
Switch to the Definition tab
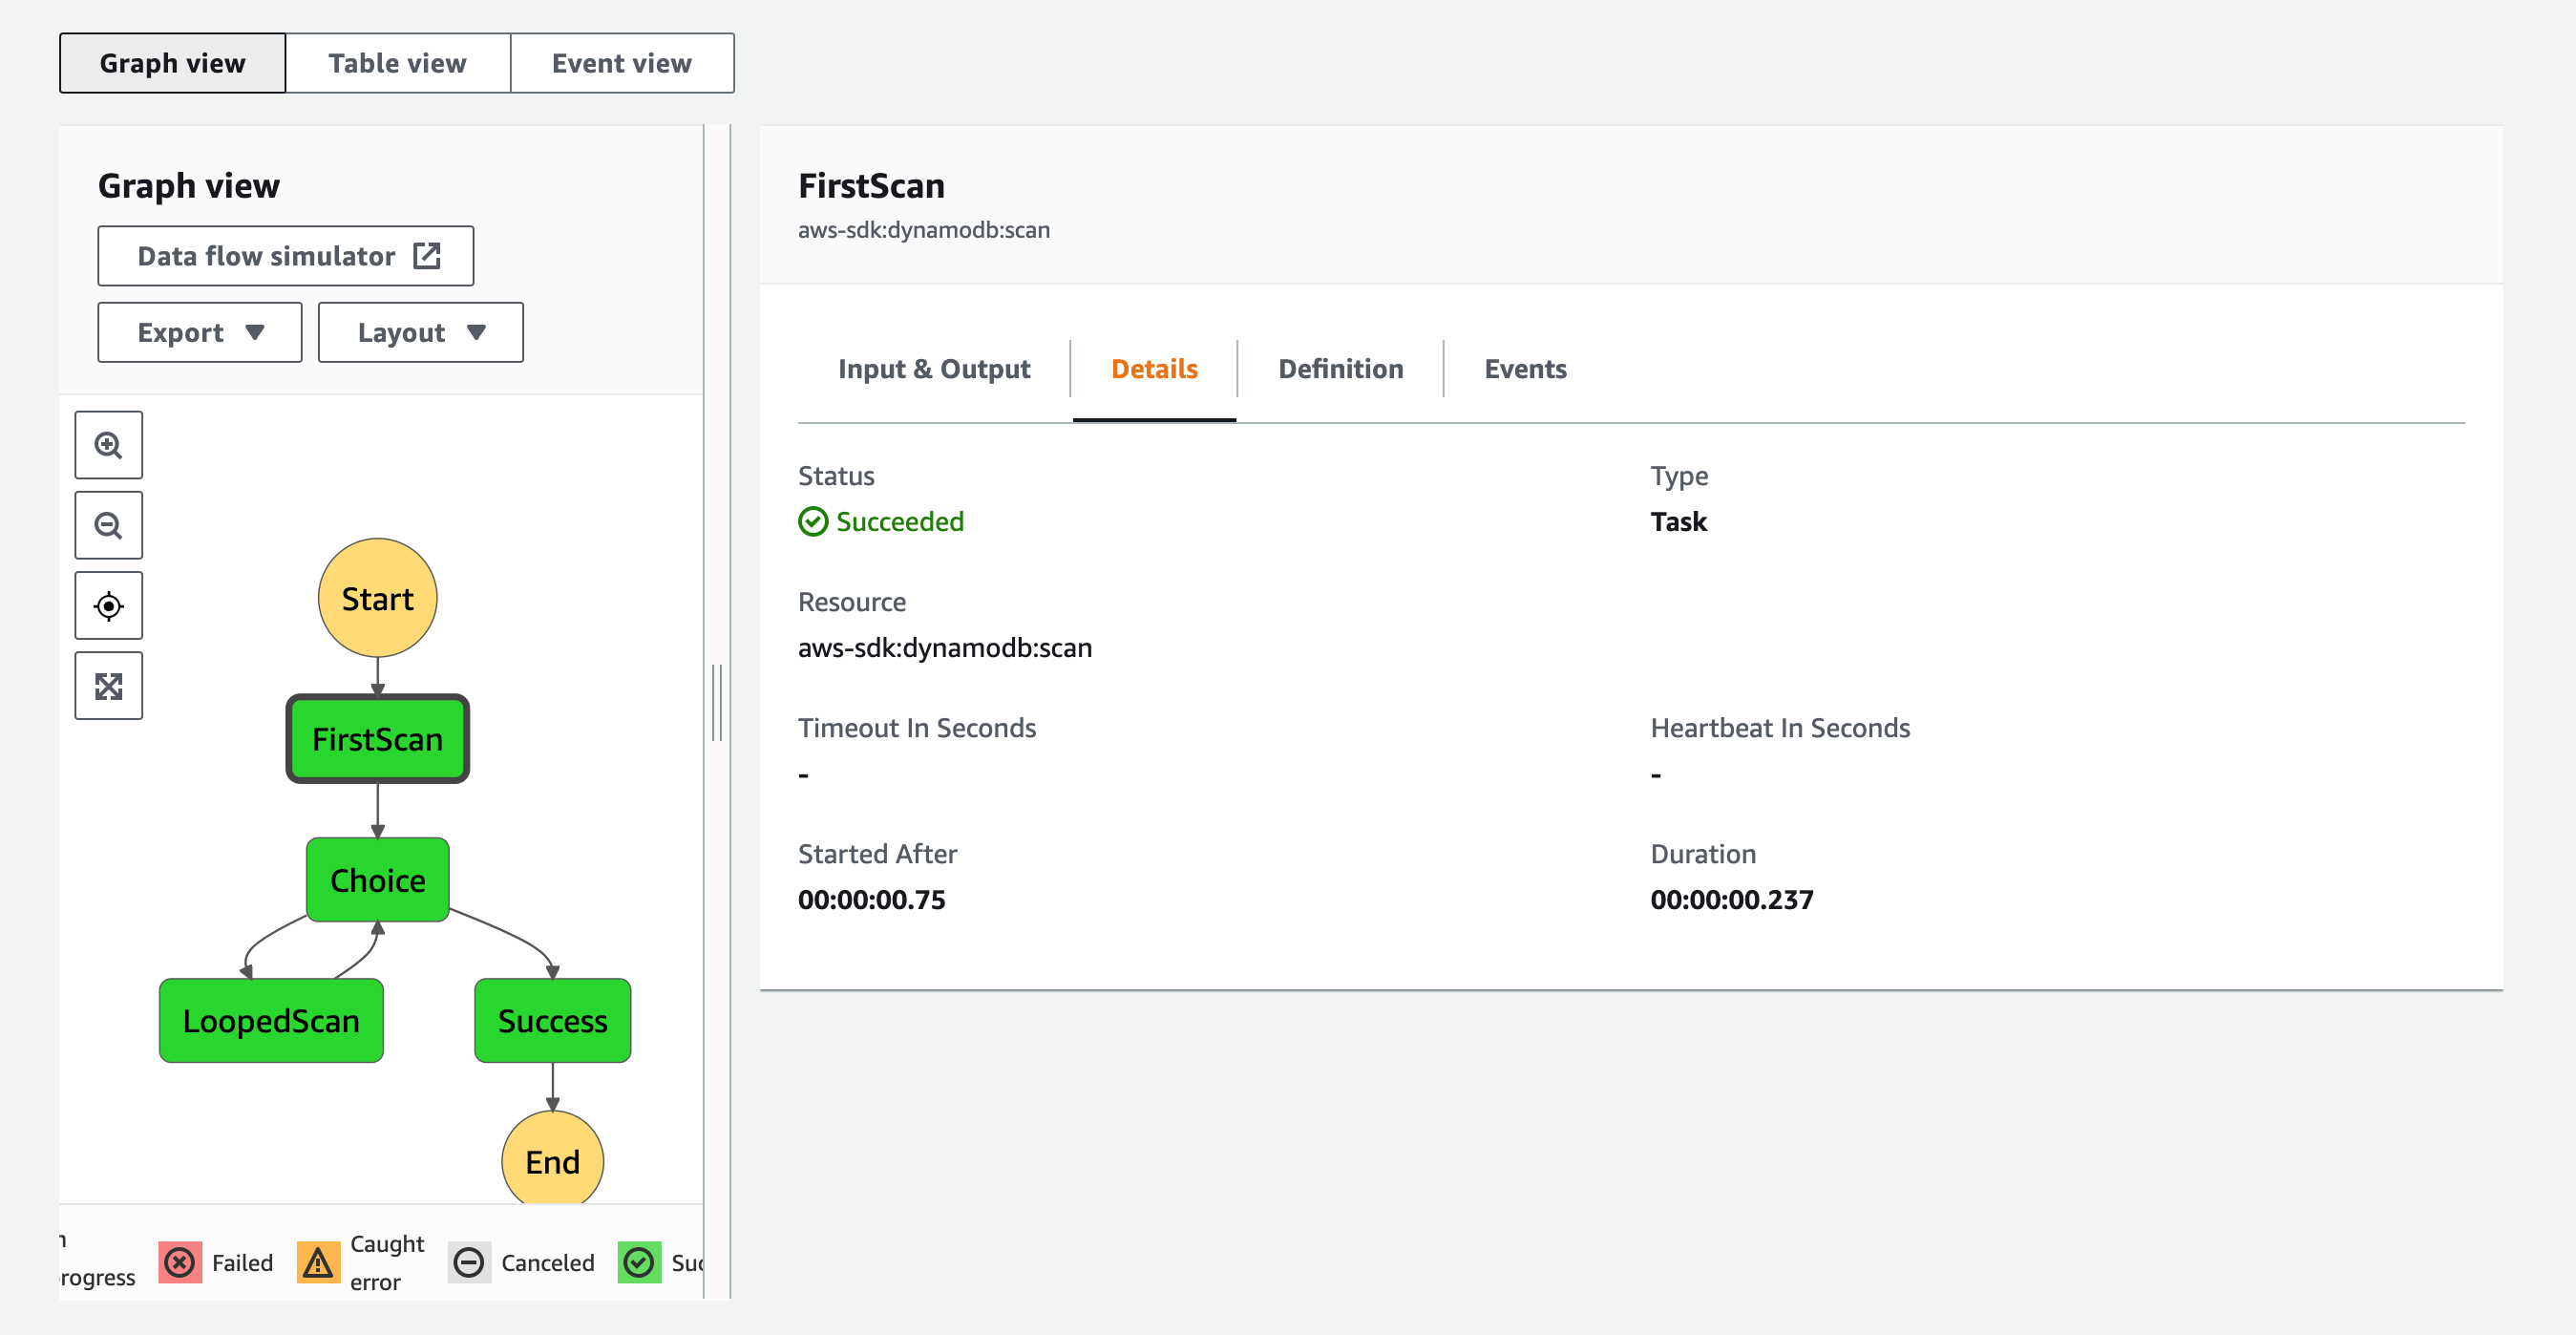(x=1341, y=369)
